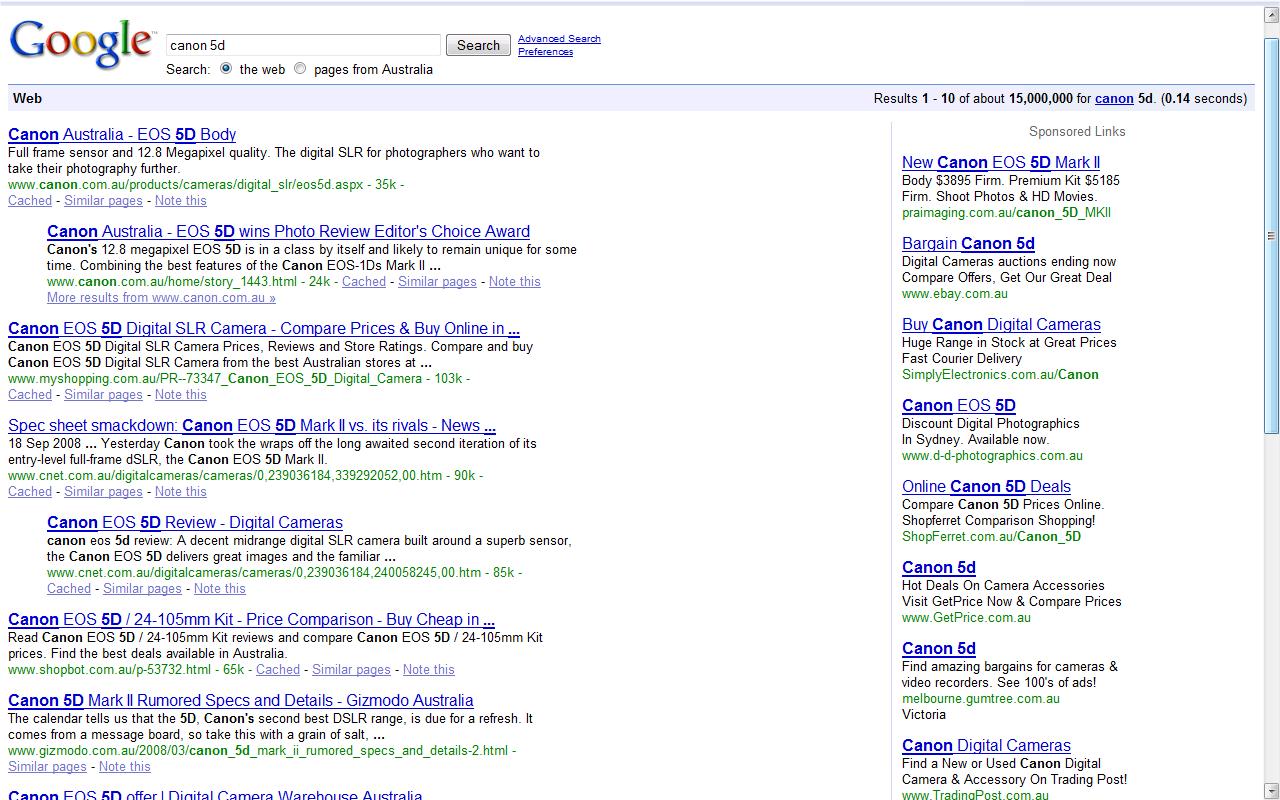1280x800 pixels.
Task: Click Similar pages for story_1443.html result
Action: (437, 281)
